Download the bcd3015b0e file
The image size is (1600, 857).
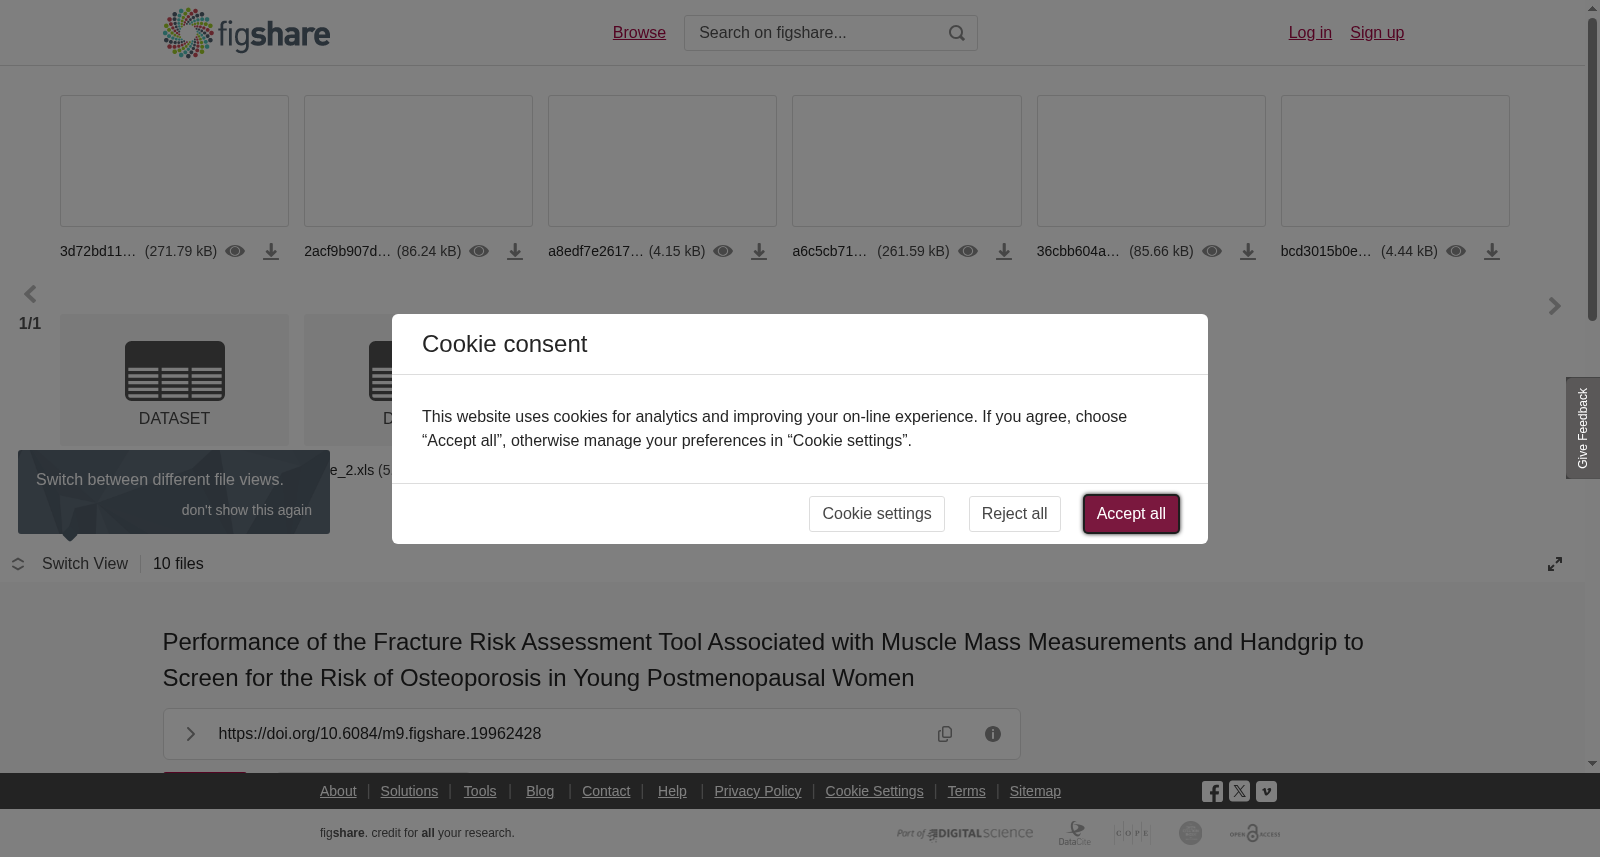click(1492, 252)
